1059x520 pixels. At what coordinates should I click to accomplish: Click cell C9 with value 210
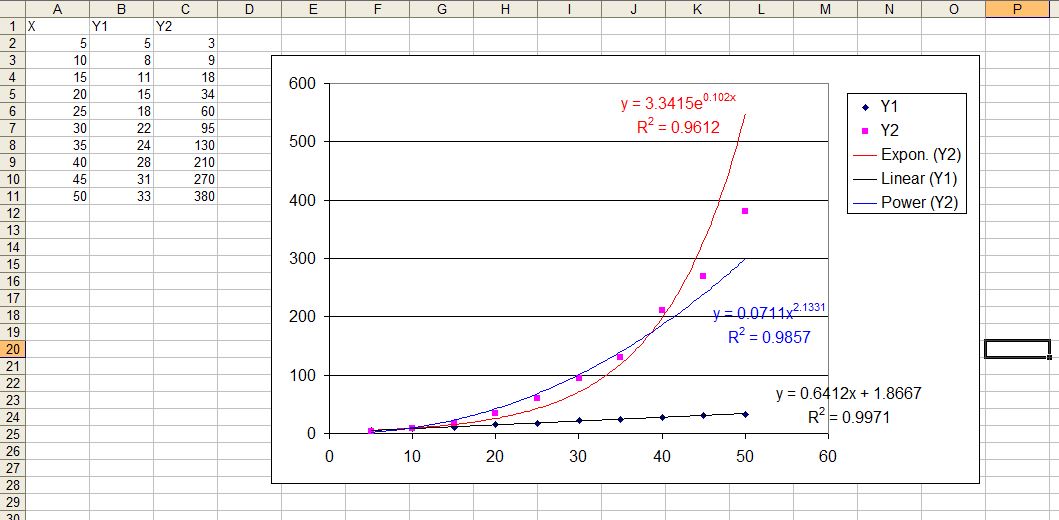pyautogui.click(x=186, y=163)
